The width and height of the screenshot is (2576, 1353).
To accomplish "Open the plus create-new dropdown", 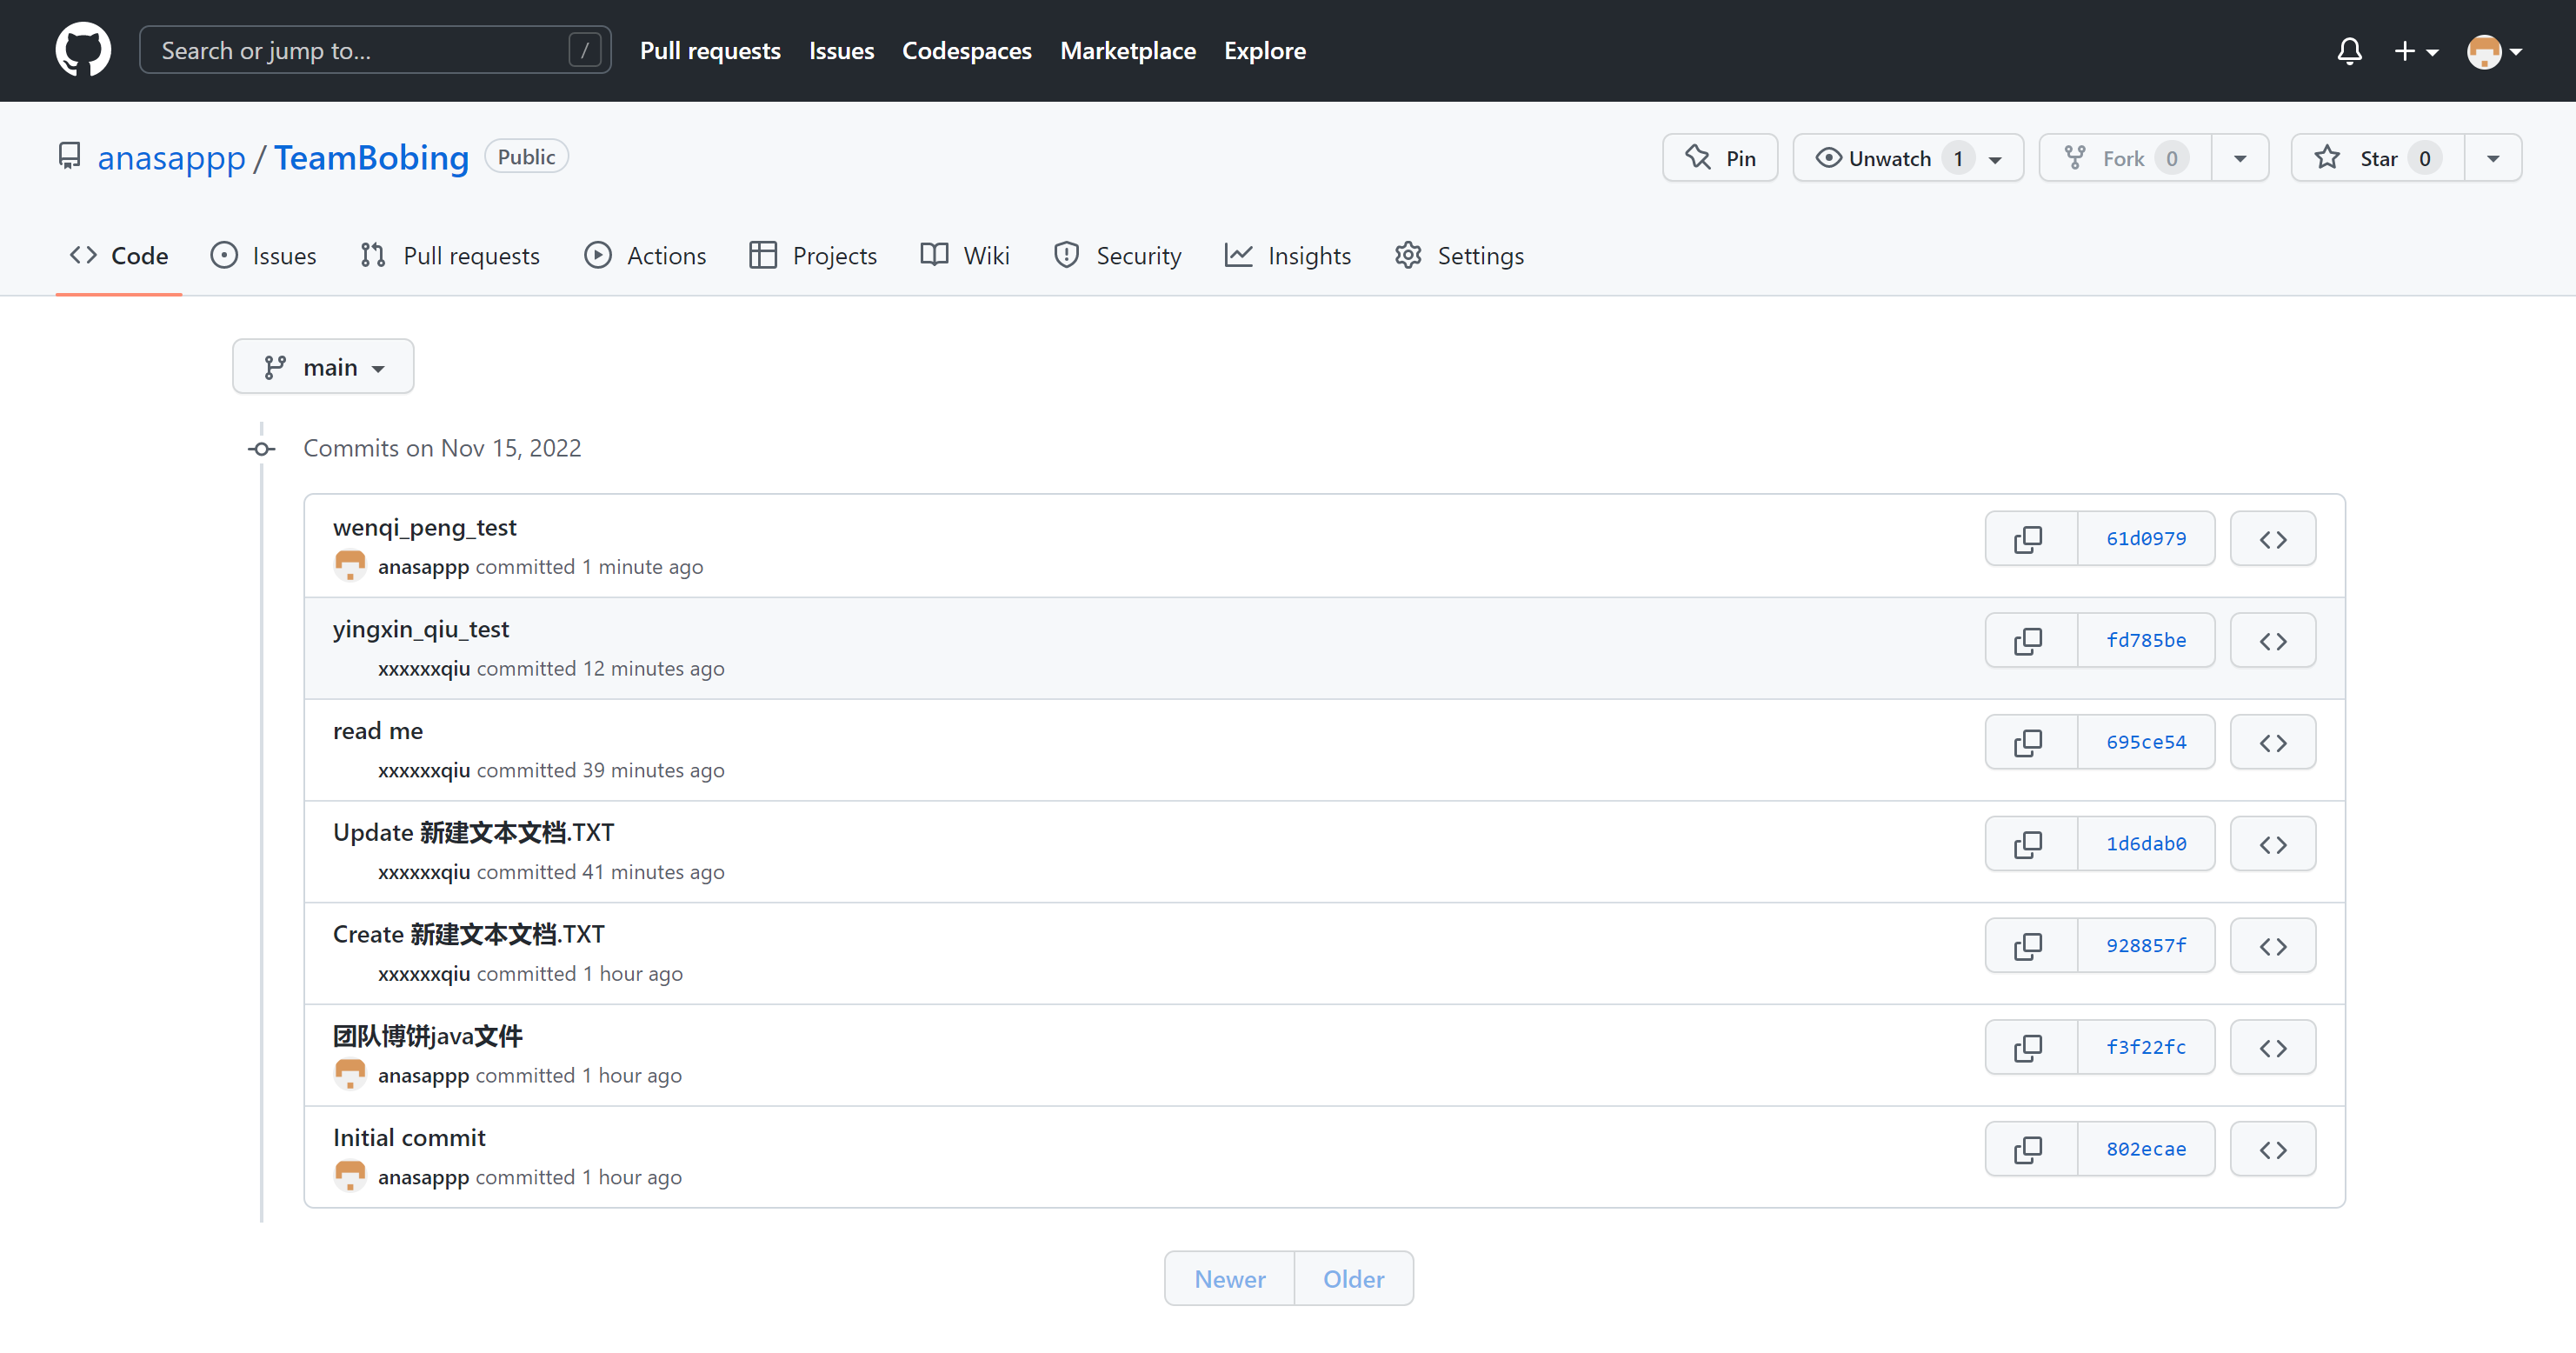I will pos(2415,50).
